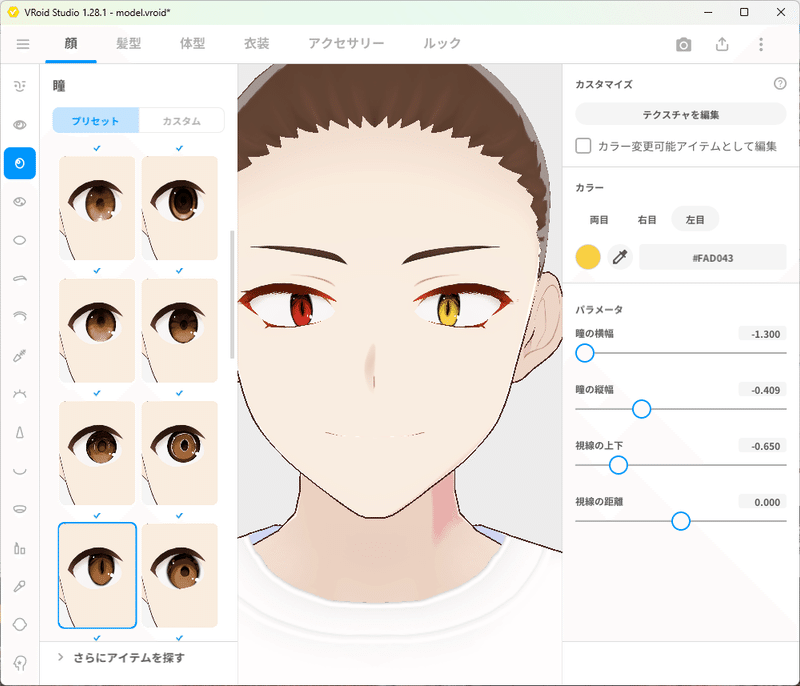This screenshot has width=800, height=686.
Task: Open the hamburger main menu
Action: click(23, 44)
